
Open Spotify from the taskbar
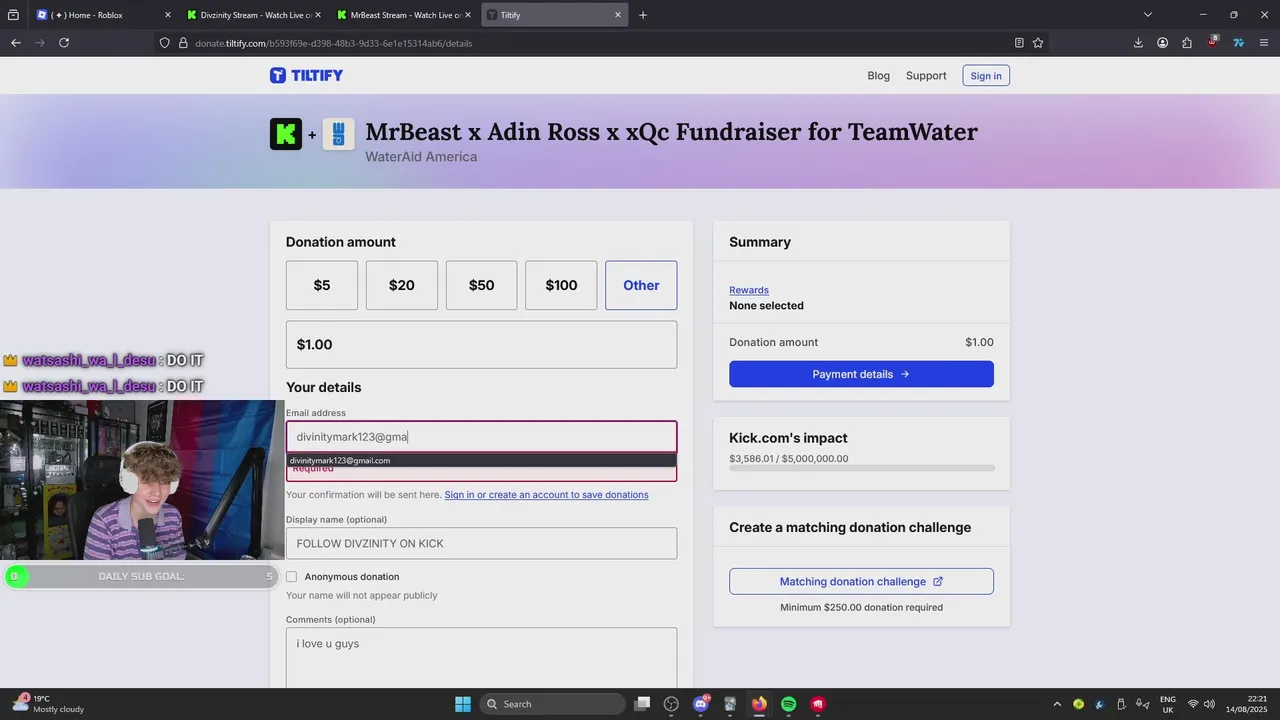[x=788, y=704]
